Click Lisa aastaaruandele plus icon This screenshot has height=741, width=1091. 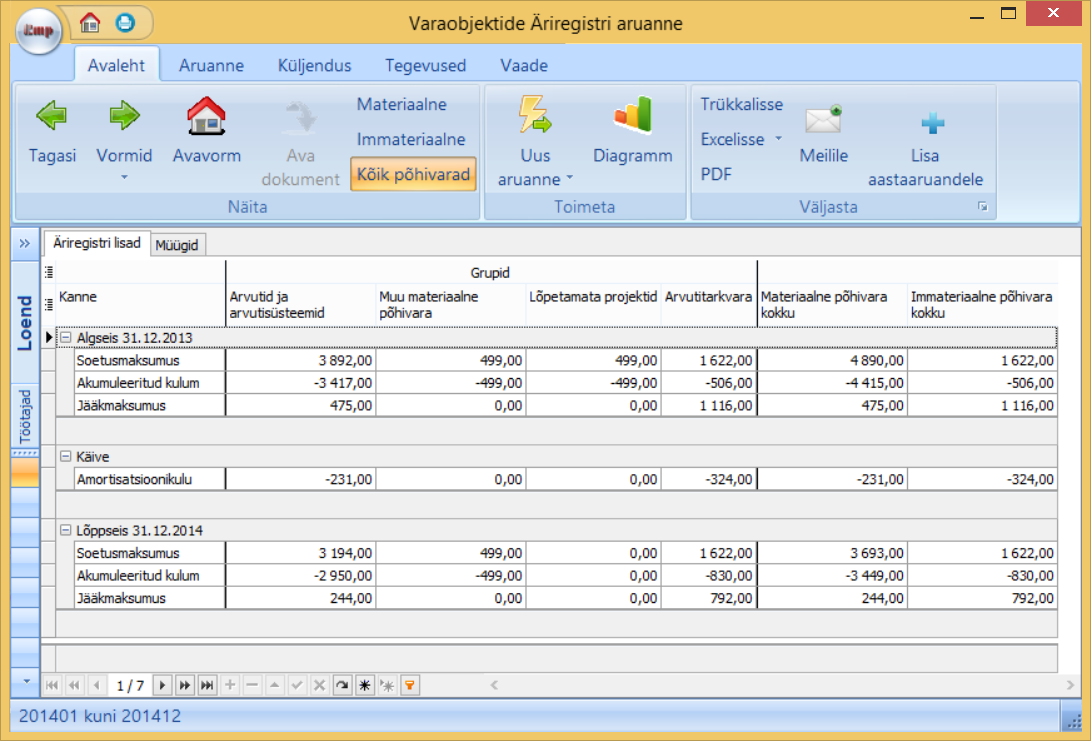932,124
